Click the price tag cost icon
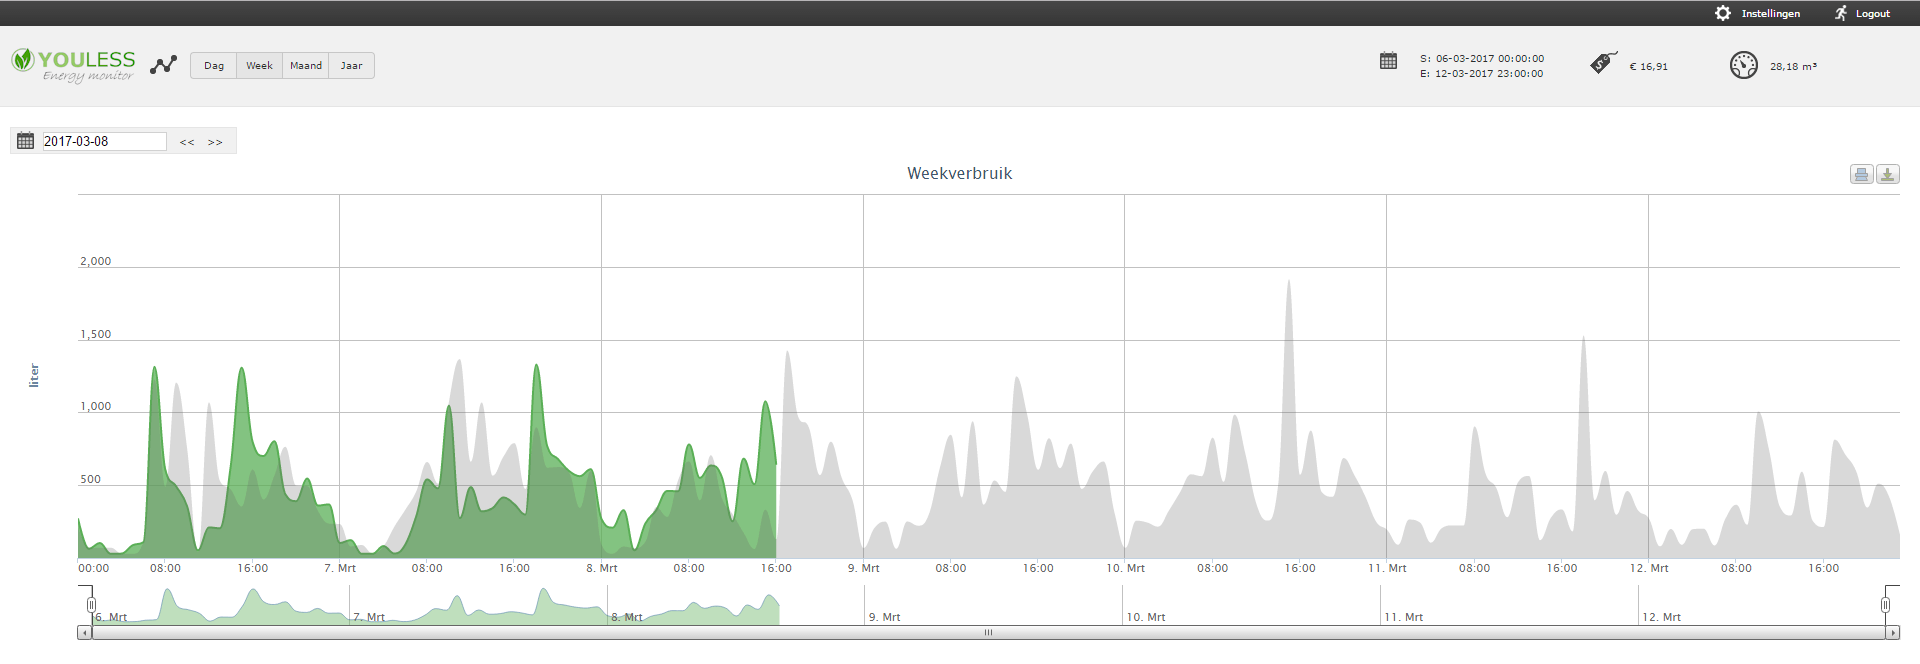Viewport: 1920px width, 664px height. 1604,63
